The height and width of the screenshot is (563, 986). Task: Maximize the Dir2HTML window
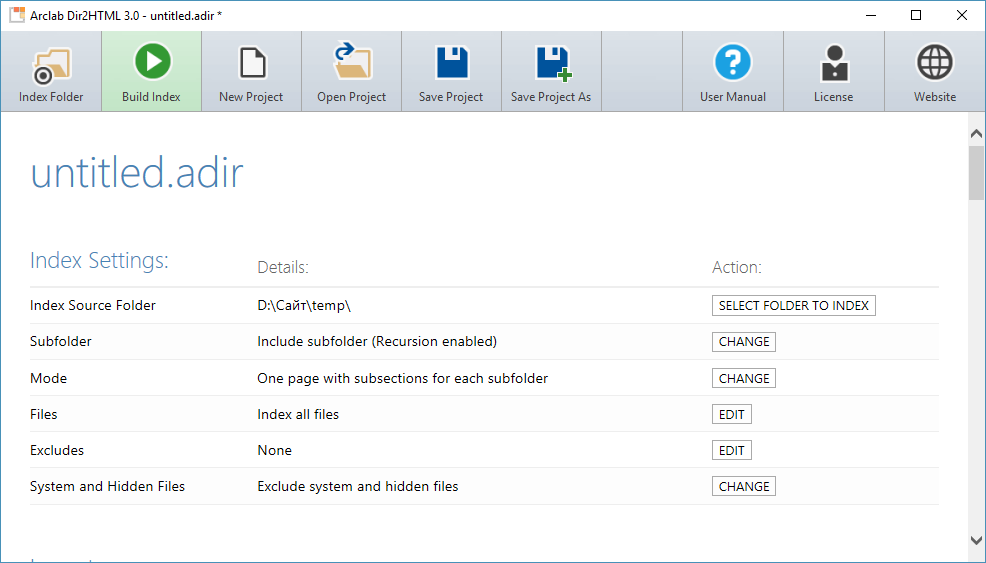(916, 15)
